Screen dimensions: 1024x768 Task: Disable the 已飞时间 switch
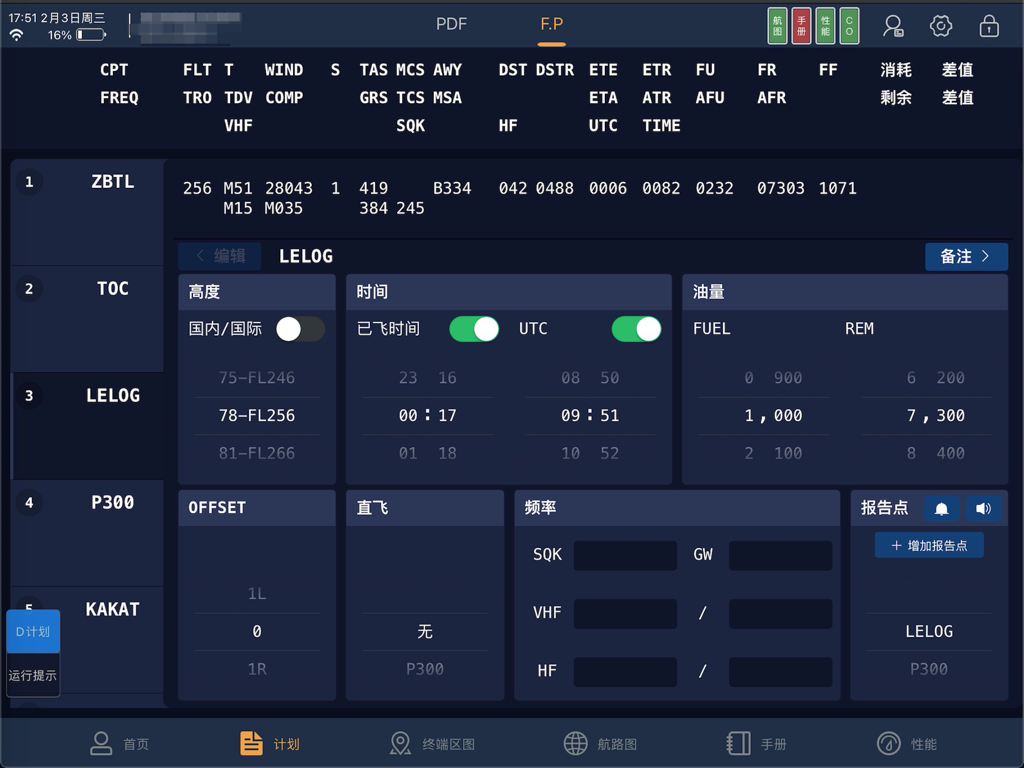click(473, 328)
